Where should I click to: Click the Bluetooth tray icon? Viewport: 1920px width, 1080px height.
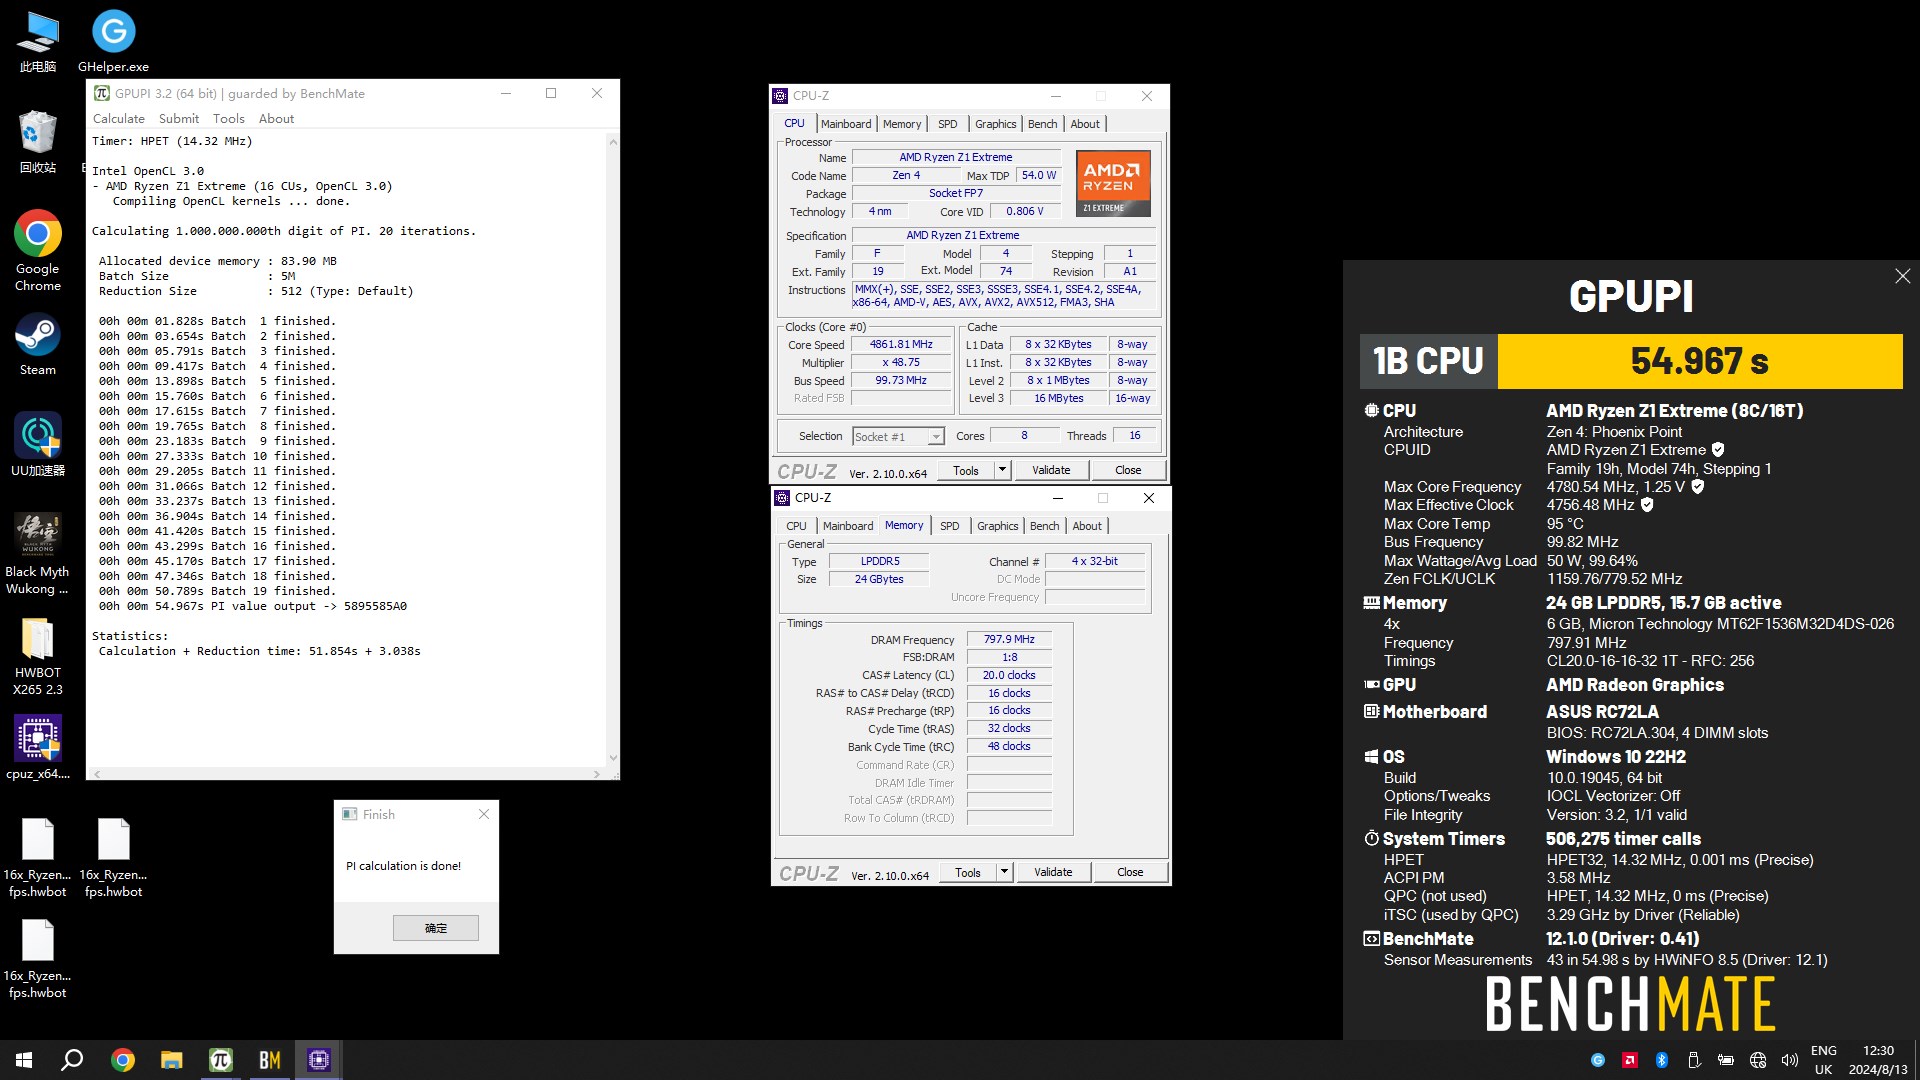tap(1662, 1060)
